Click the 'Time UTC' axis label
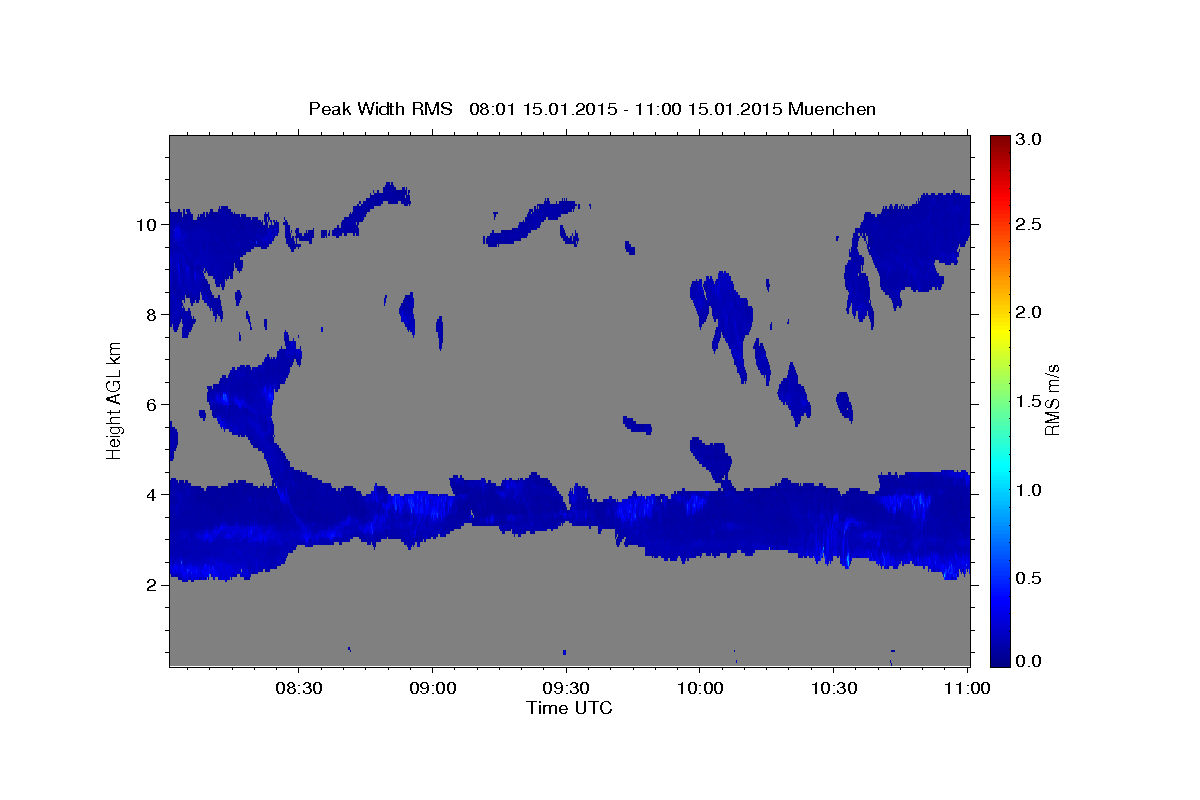This screenshot has width=1200, height=800. (569, 708)
